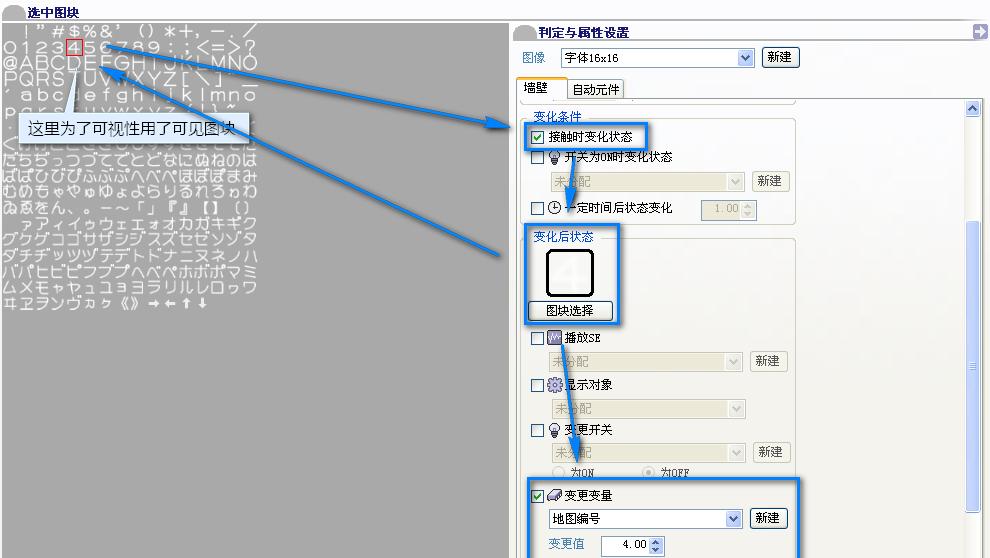The image size is (990, 558).
Task: Select the right-arrow glyph tile
Action: pyautogui.click(x=154, y=304)
